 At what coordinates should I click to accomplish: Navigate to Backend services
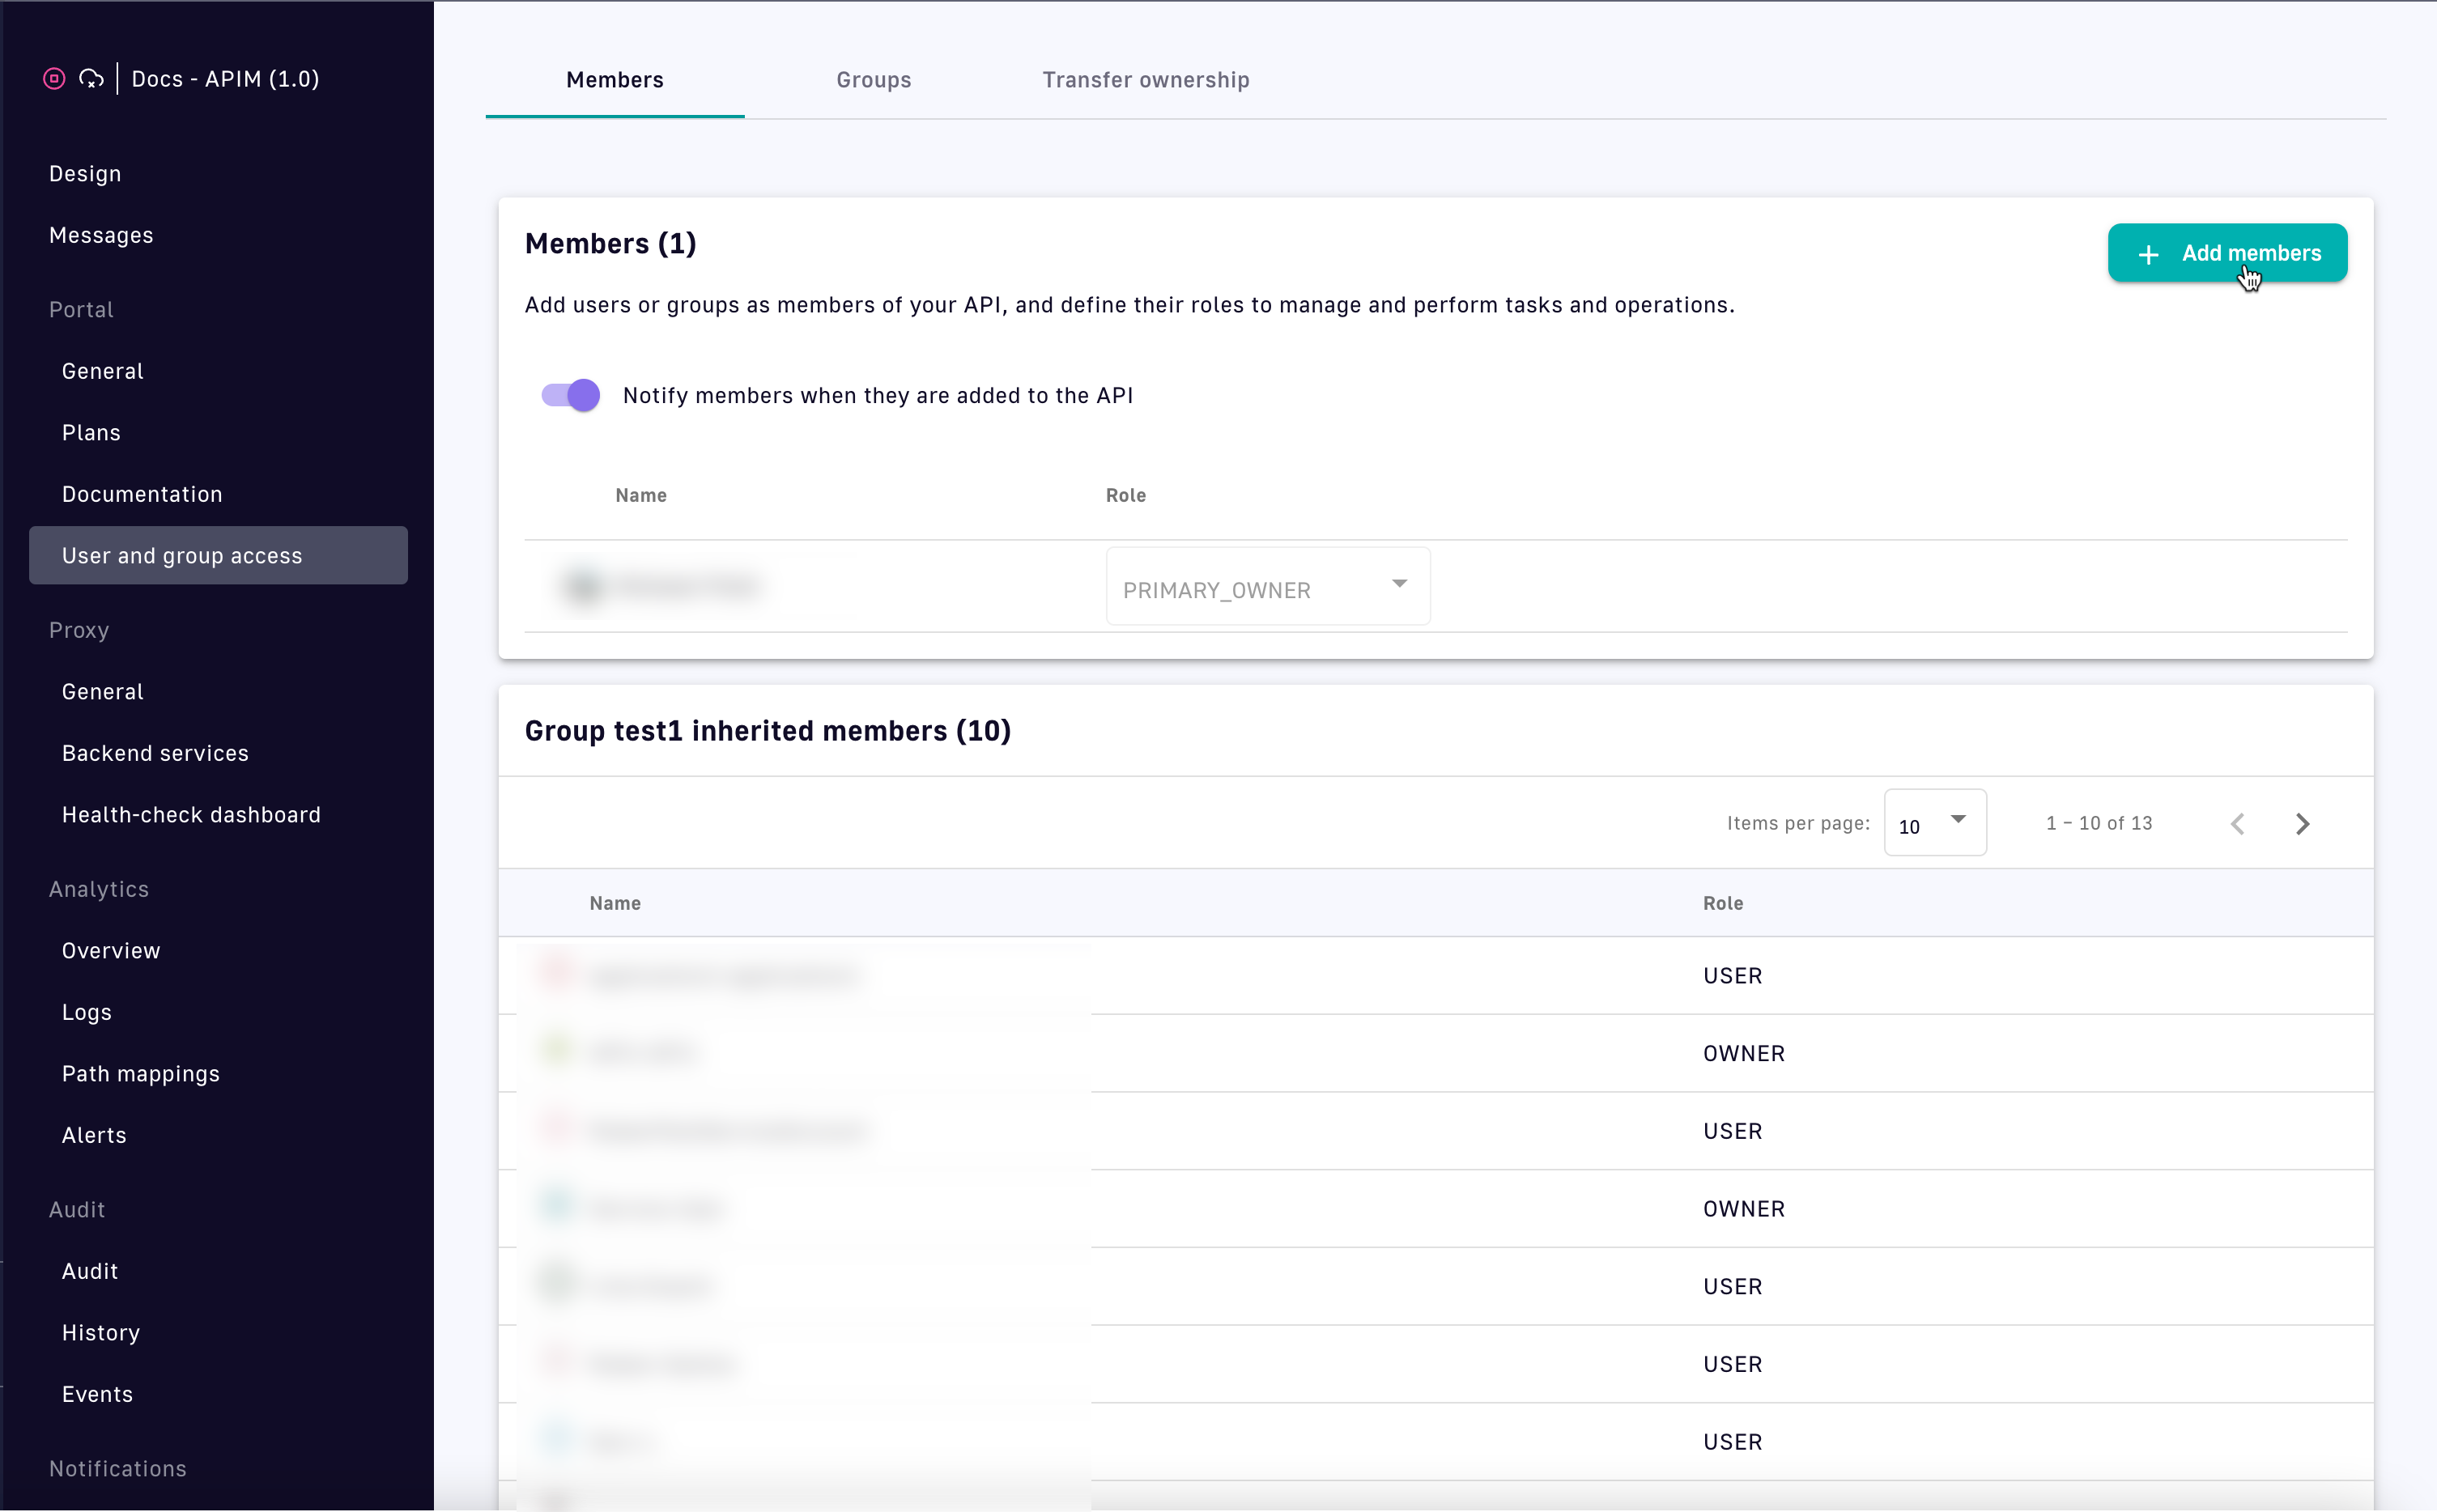[155, 753]
